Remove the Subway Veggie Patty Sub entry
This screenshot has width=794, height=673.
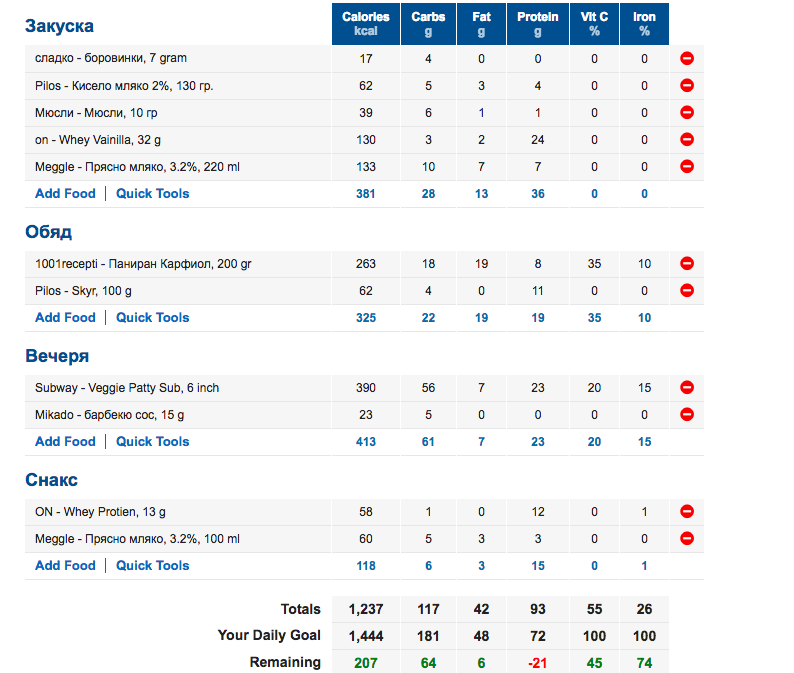point(687,388)
